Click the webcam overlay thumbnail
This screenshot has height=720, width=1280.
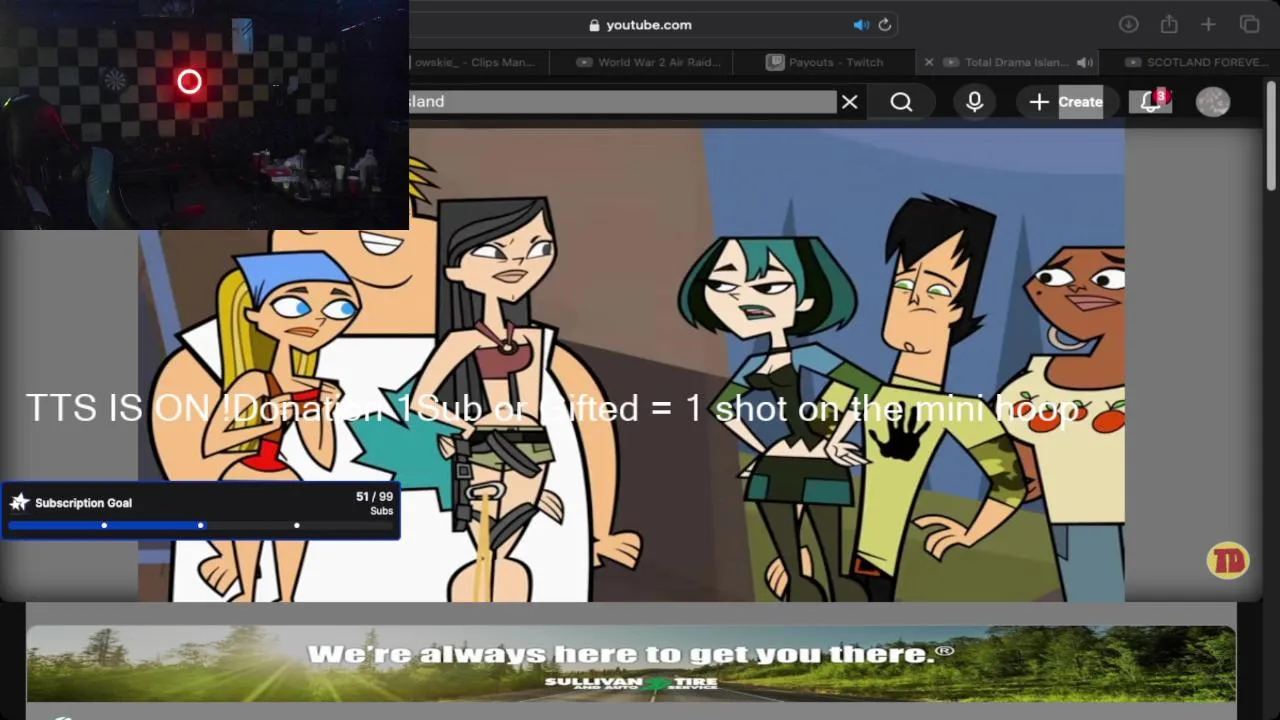tap(204, 115)
